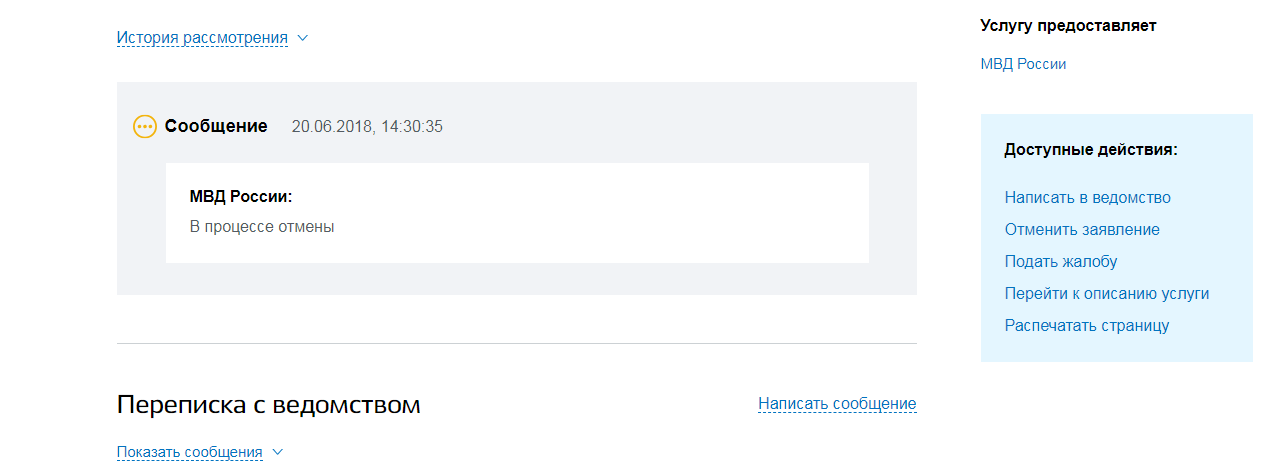1261x475 pixels.
Task: Choose Отменить заявление action
Action: coord(1082,230)
